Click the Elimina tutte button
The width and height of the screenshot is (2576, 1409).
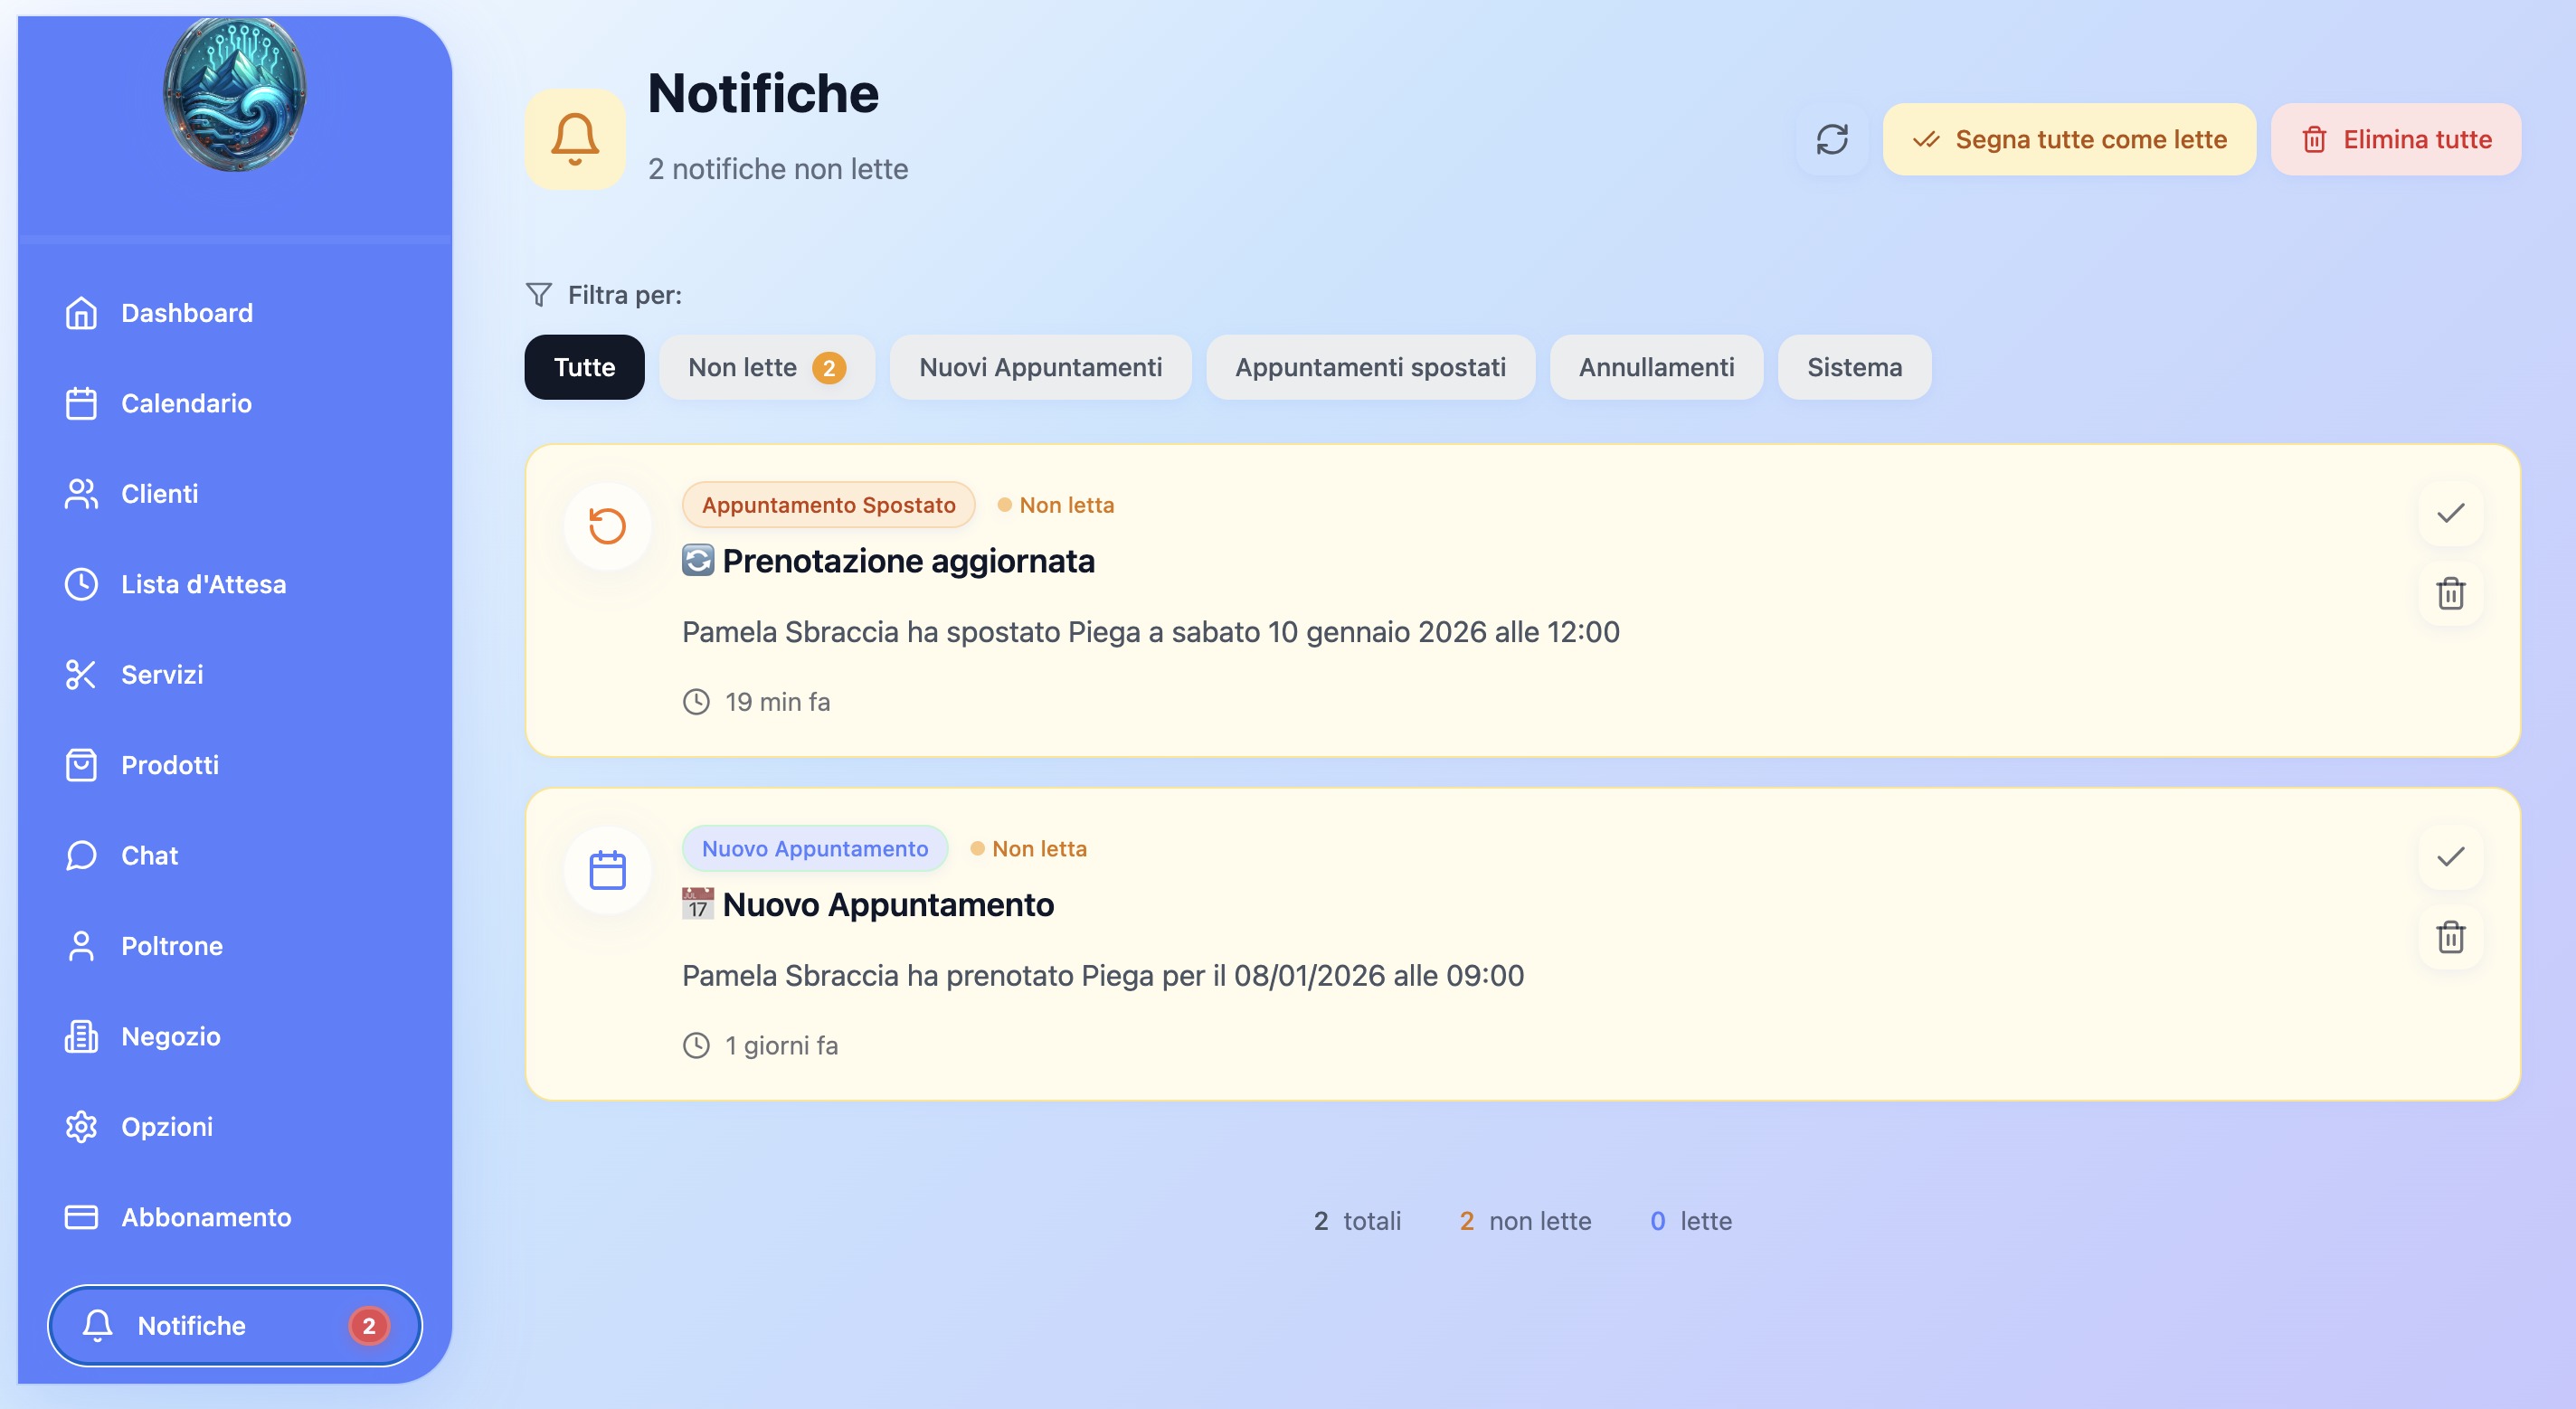coord(2396,139)
